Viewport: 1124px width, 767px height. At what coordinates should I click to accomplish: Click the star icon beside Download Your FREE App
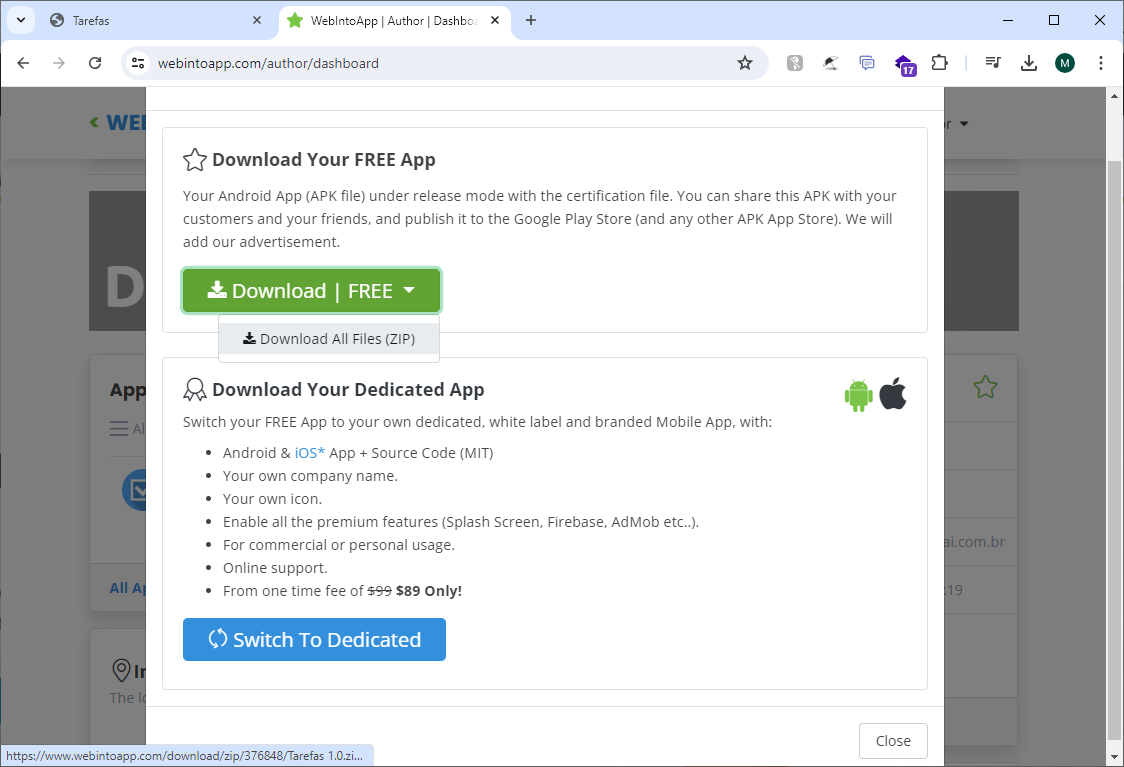coord(195,160)
